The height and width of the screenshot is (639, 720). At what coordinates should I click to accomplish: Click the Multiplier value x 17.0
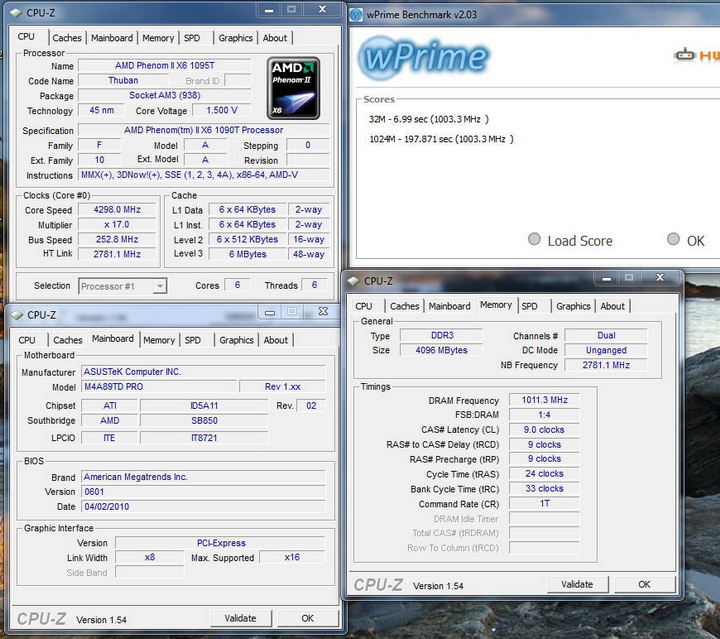pos(117,224)
